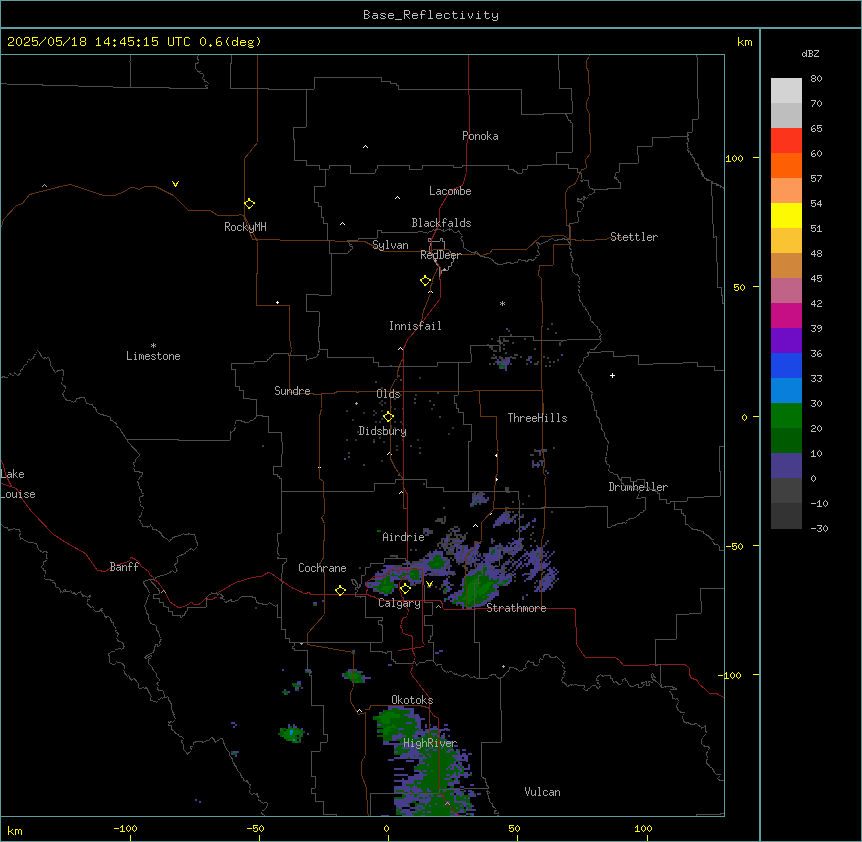Click the 80 value in the dBZ legend
The width and height of the screenshot is (862, 842).
816,79
